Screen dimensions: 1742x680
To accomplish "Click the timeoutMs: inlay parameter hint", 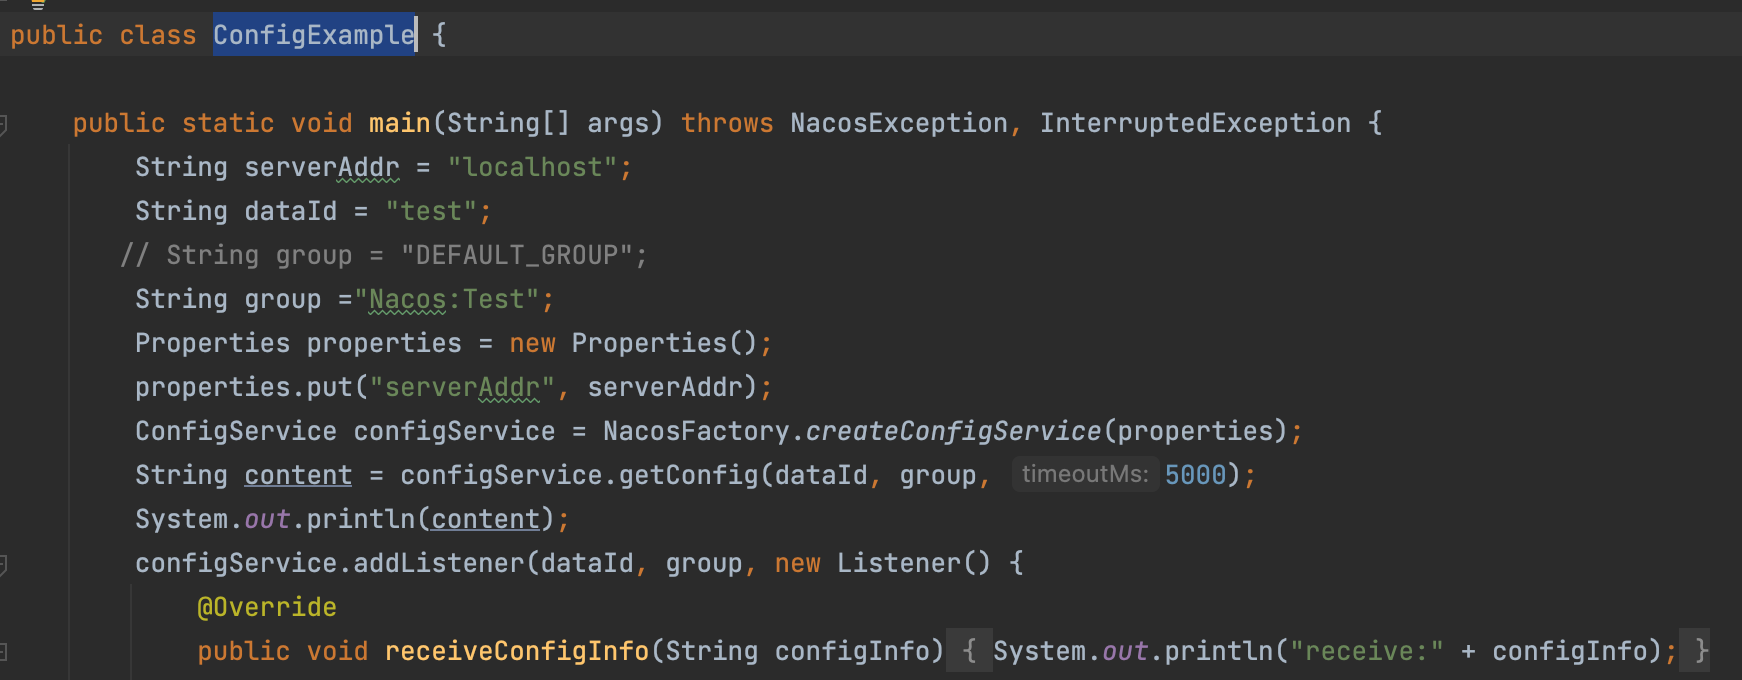I will (x=1085, y=474).
